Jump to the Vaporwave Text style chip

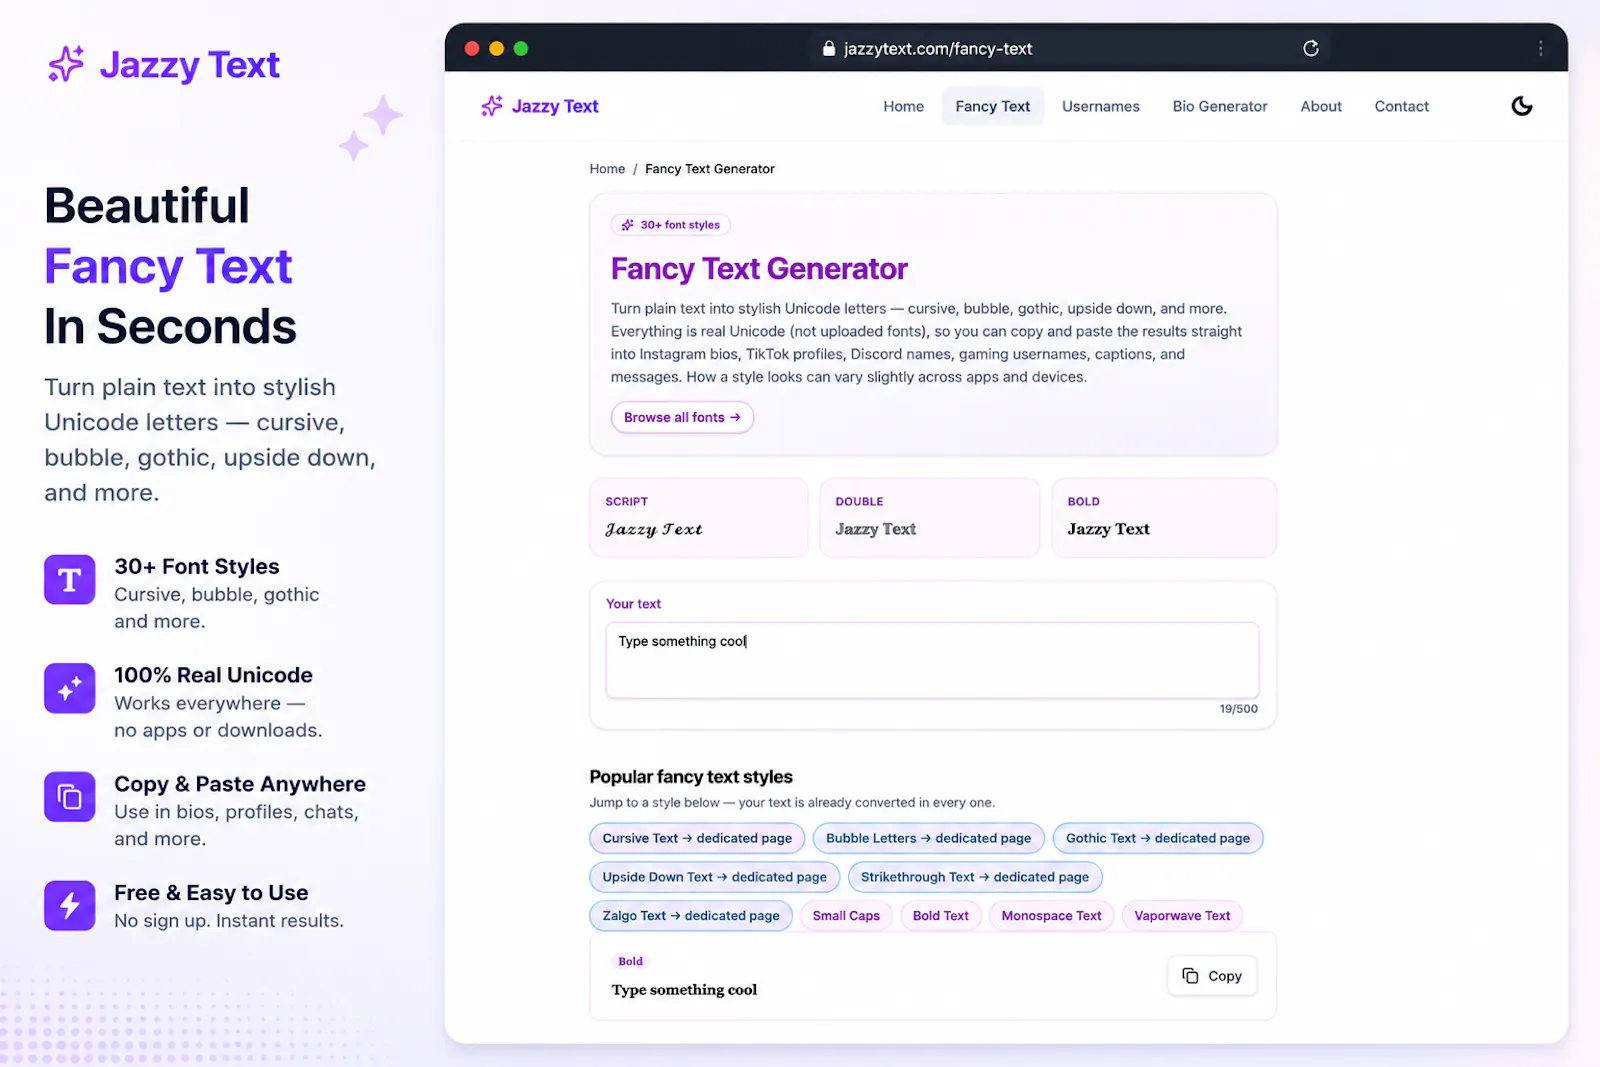tap(1182, 916)
